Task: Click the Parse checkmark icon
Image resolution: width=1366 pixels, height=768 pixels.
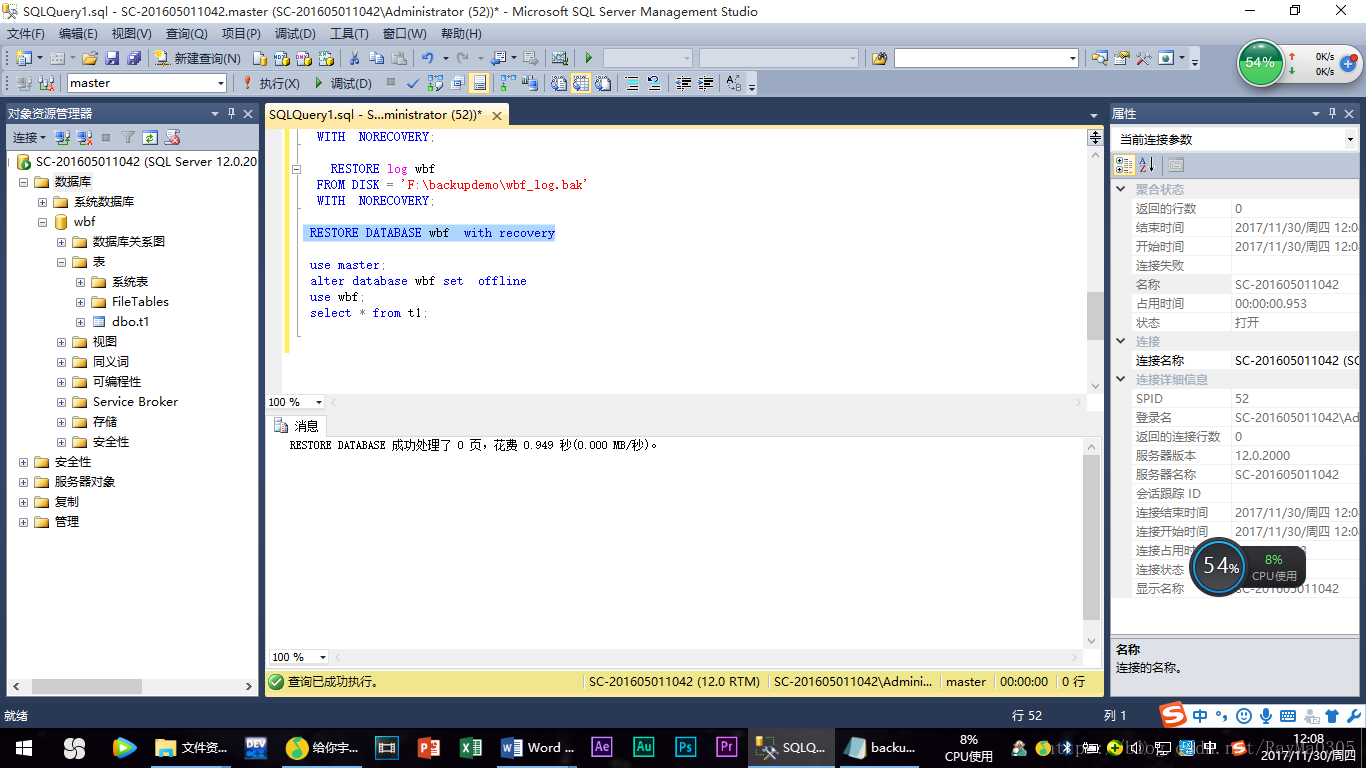Action: (x=412, y=83)
